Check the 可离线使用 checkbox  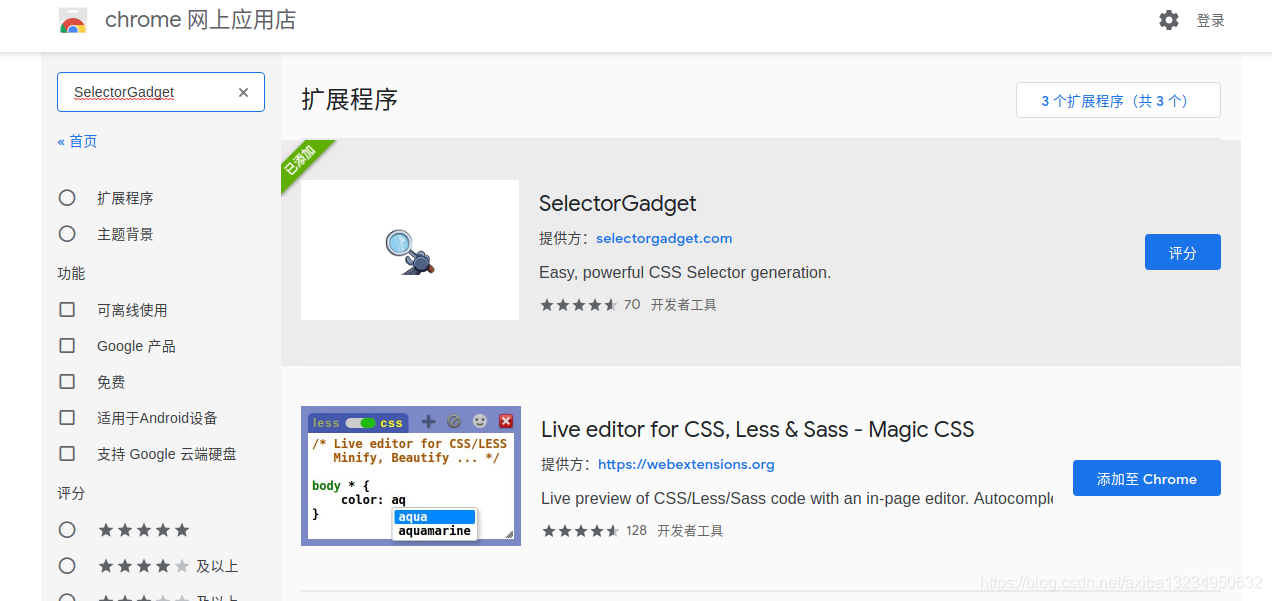67,310
